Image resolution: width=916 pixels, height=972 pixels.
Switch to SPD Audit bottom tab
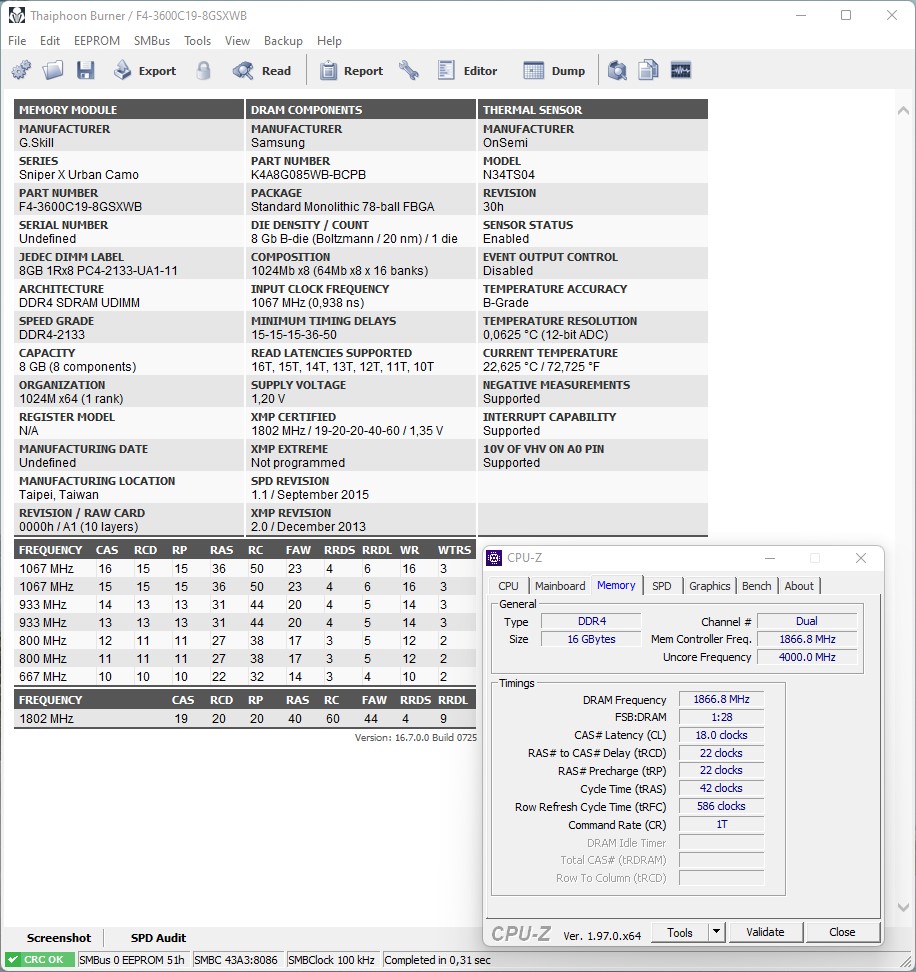[158, 938]
